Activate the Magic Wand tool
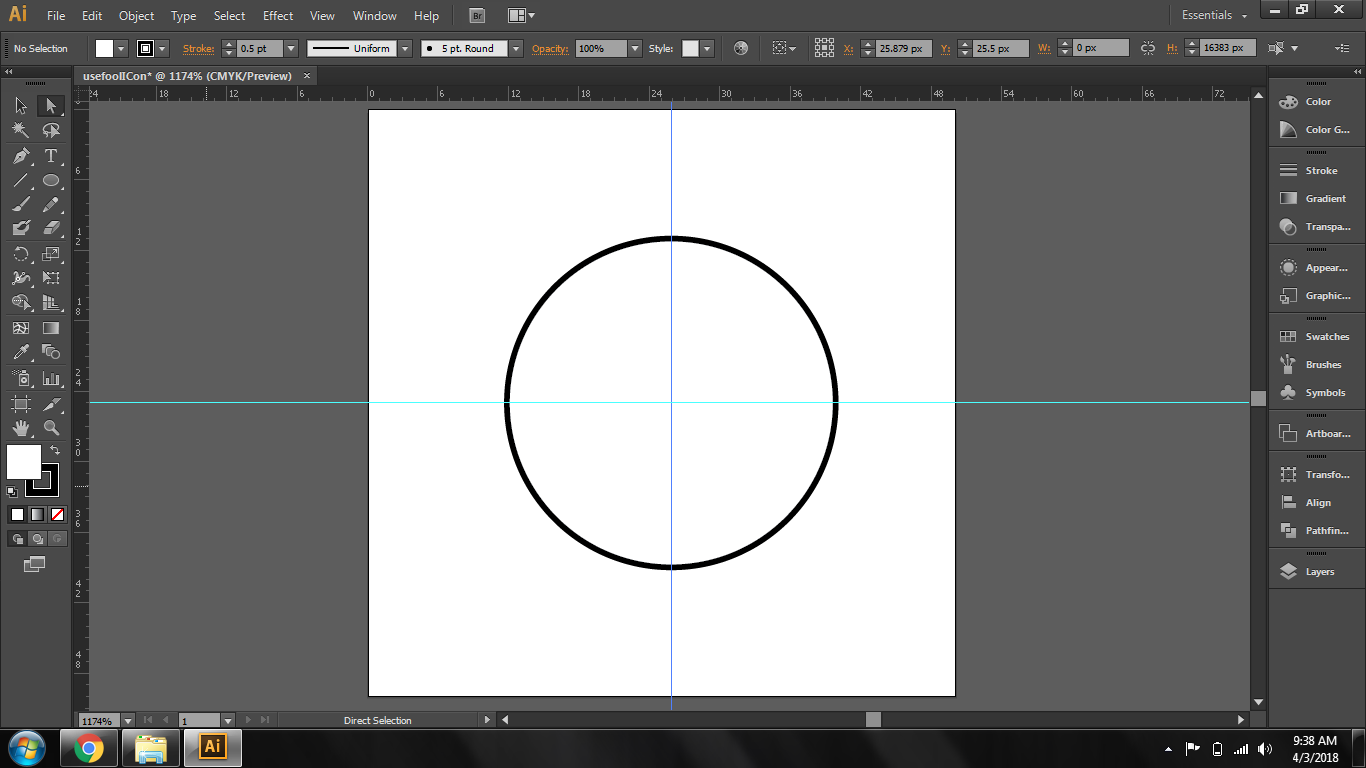 pos(21,130)
